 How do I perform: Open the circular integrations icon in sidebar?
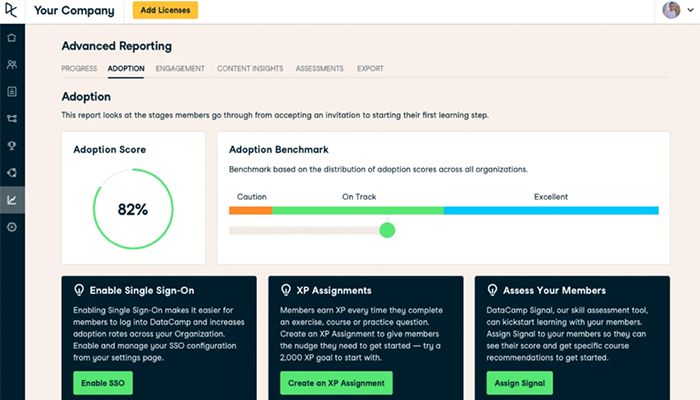12,173
